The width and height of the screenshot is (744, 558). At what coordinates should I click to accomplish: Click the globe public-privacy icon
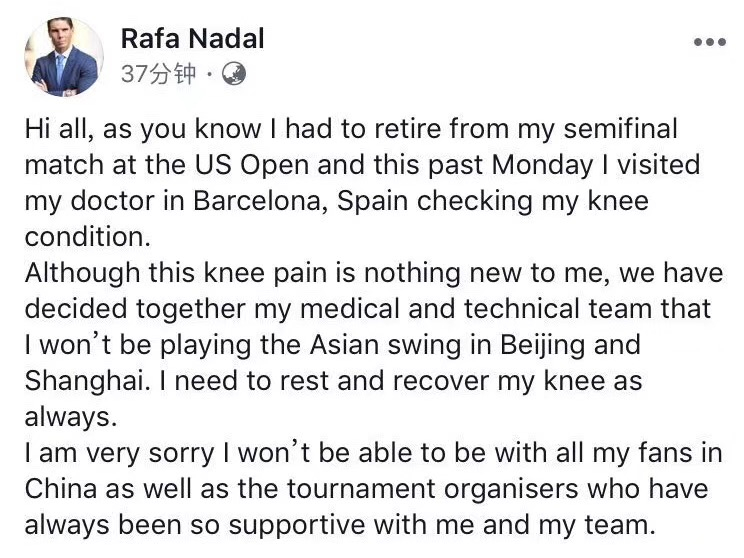pyautogui.click(x=234, y=73)
